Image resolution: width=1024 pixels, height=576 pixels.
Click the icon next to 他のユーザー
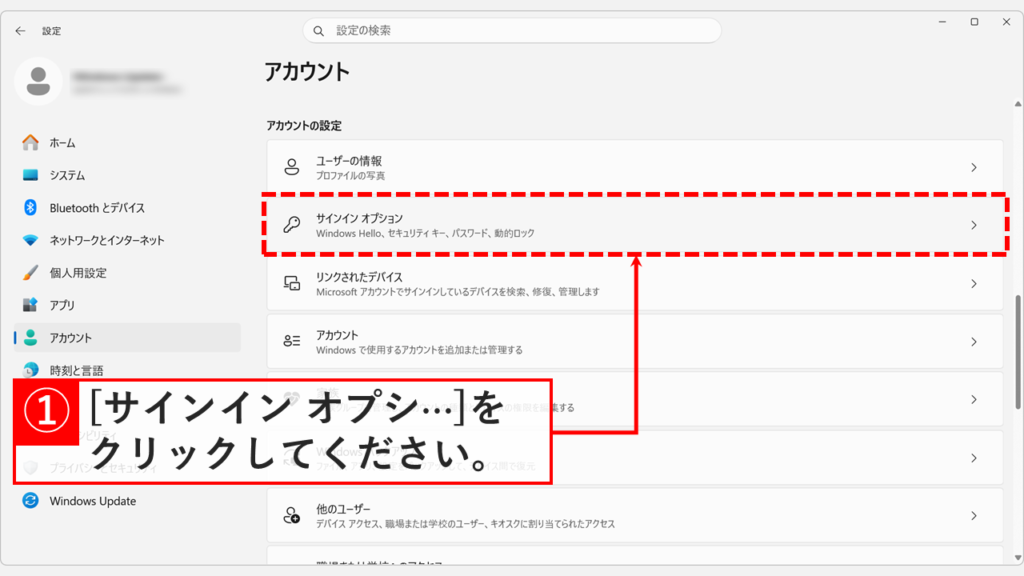coord(291,513)
